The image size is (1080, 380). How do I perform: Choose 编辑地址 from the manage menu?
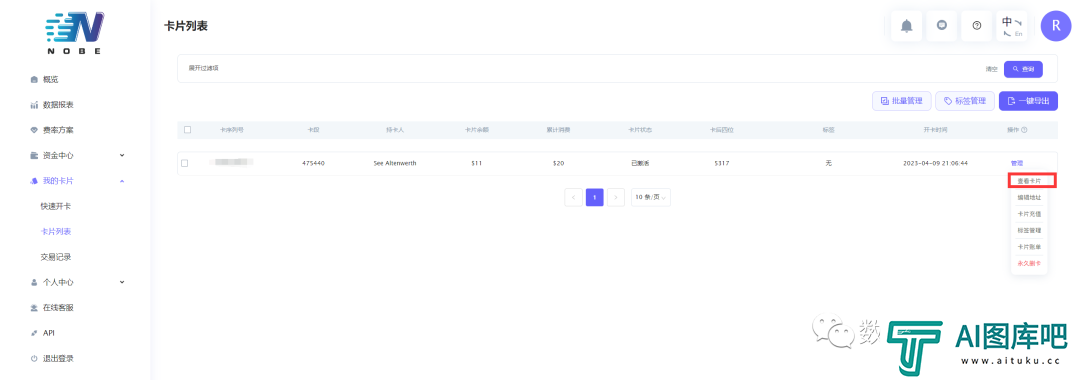click(x=1029, y=198)
